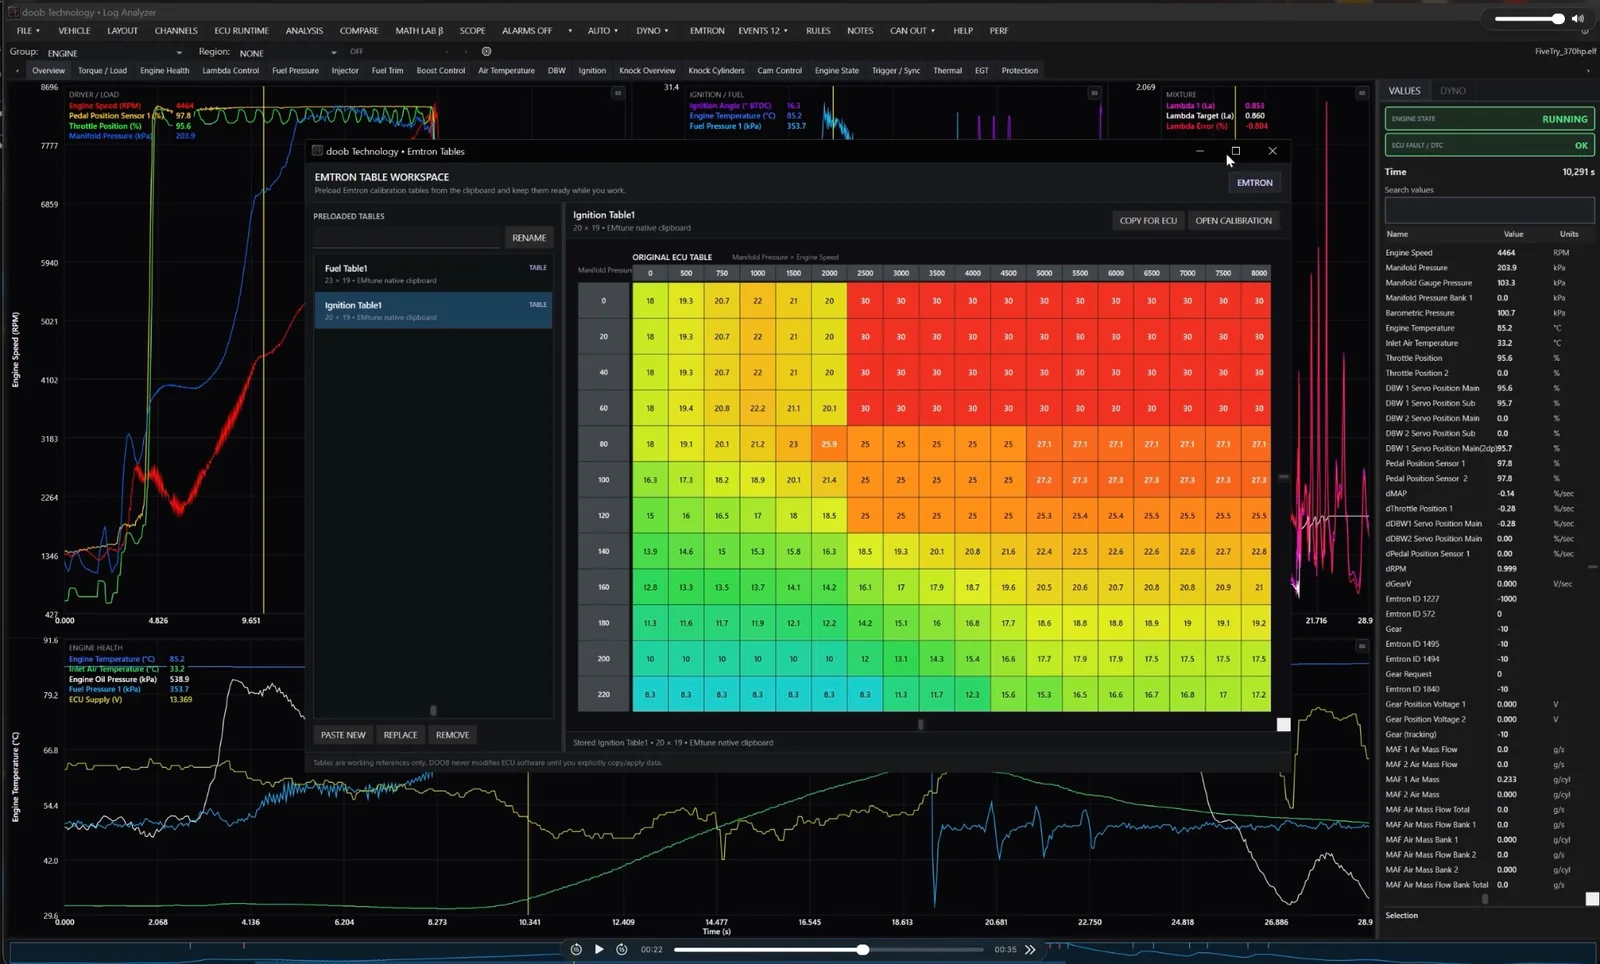Toggle the OFF switch beside Region
Screen dimensions: 1600x964
coord(357,52)
